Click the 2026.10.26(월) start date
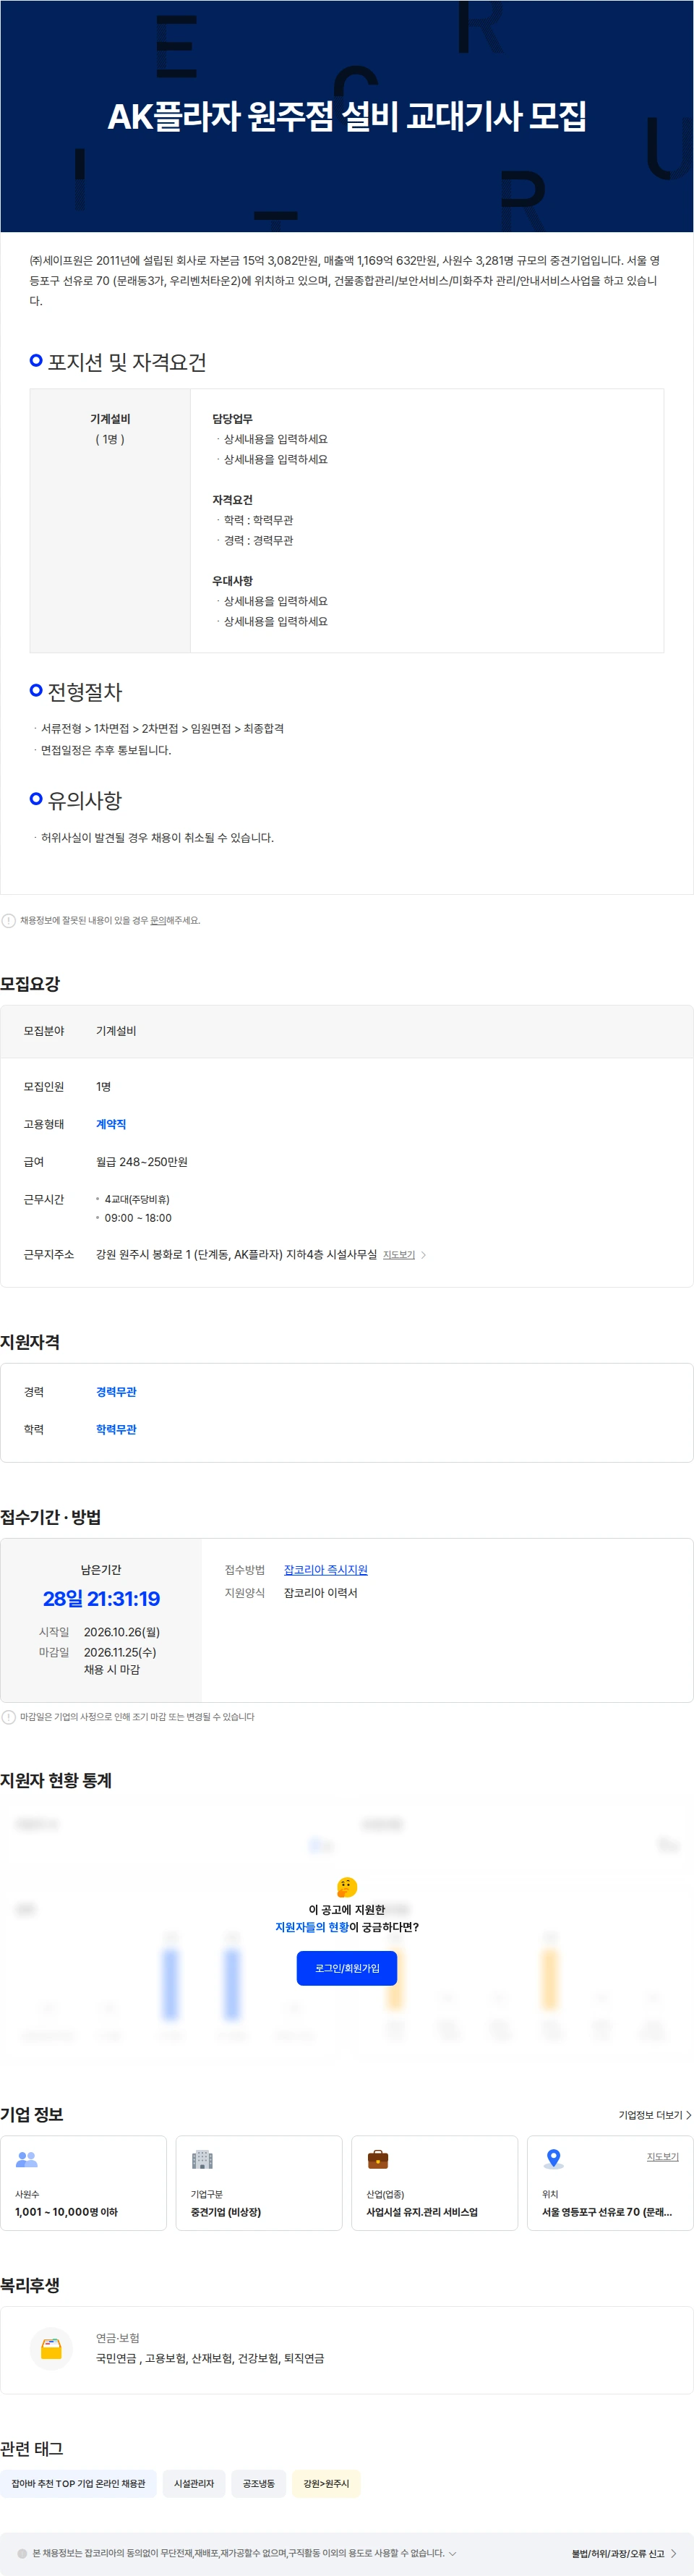 pos(122,1632)
